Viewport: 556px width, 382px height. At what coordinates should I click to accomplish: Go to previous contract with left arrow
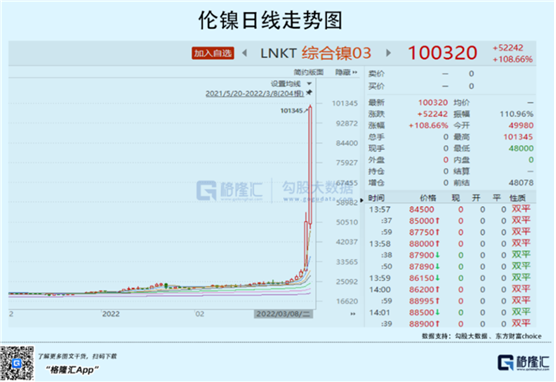244,53
